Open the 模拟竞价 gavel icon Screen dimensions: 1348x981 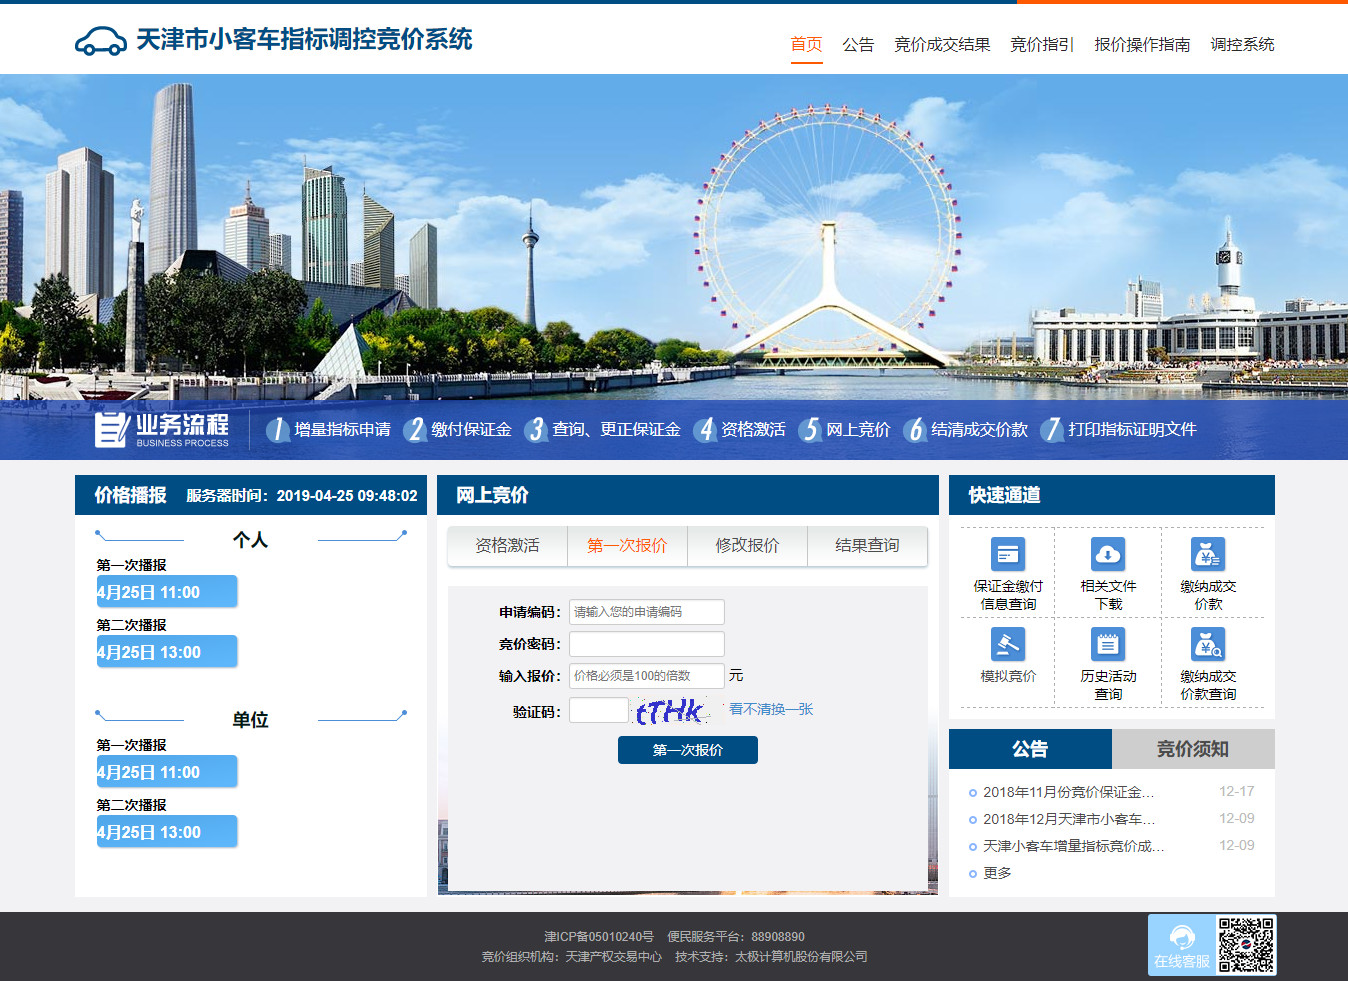[x=1007, y=644]
